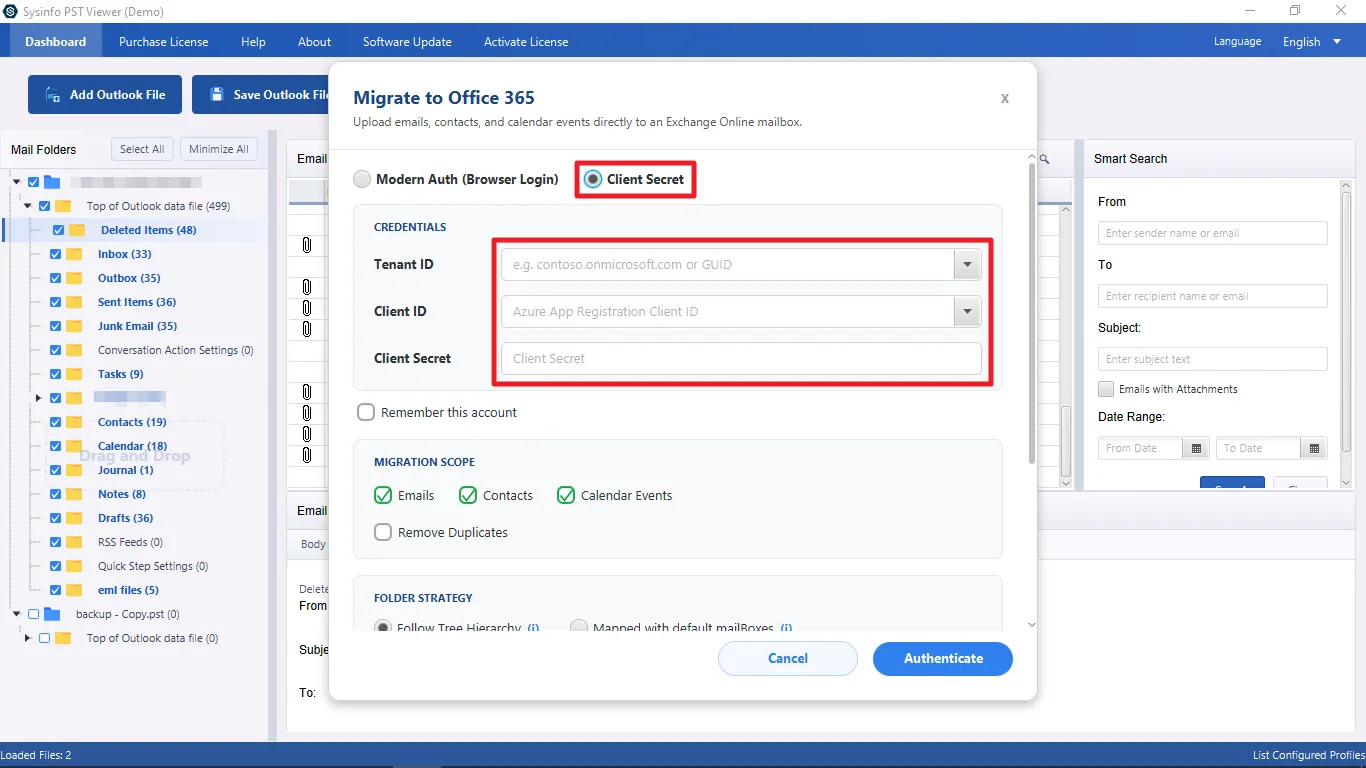The image size is (1366, 768).
Task: Uncheck Calendar Events in Migration Scope
Action: click(x=566, y=495)
